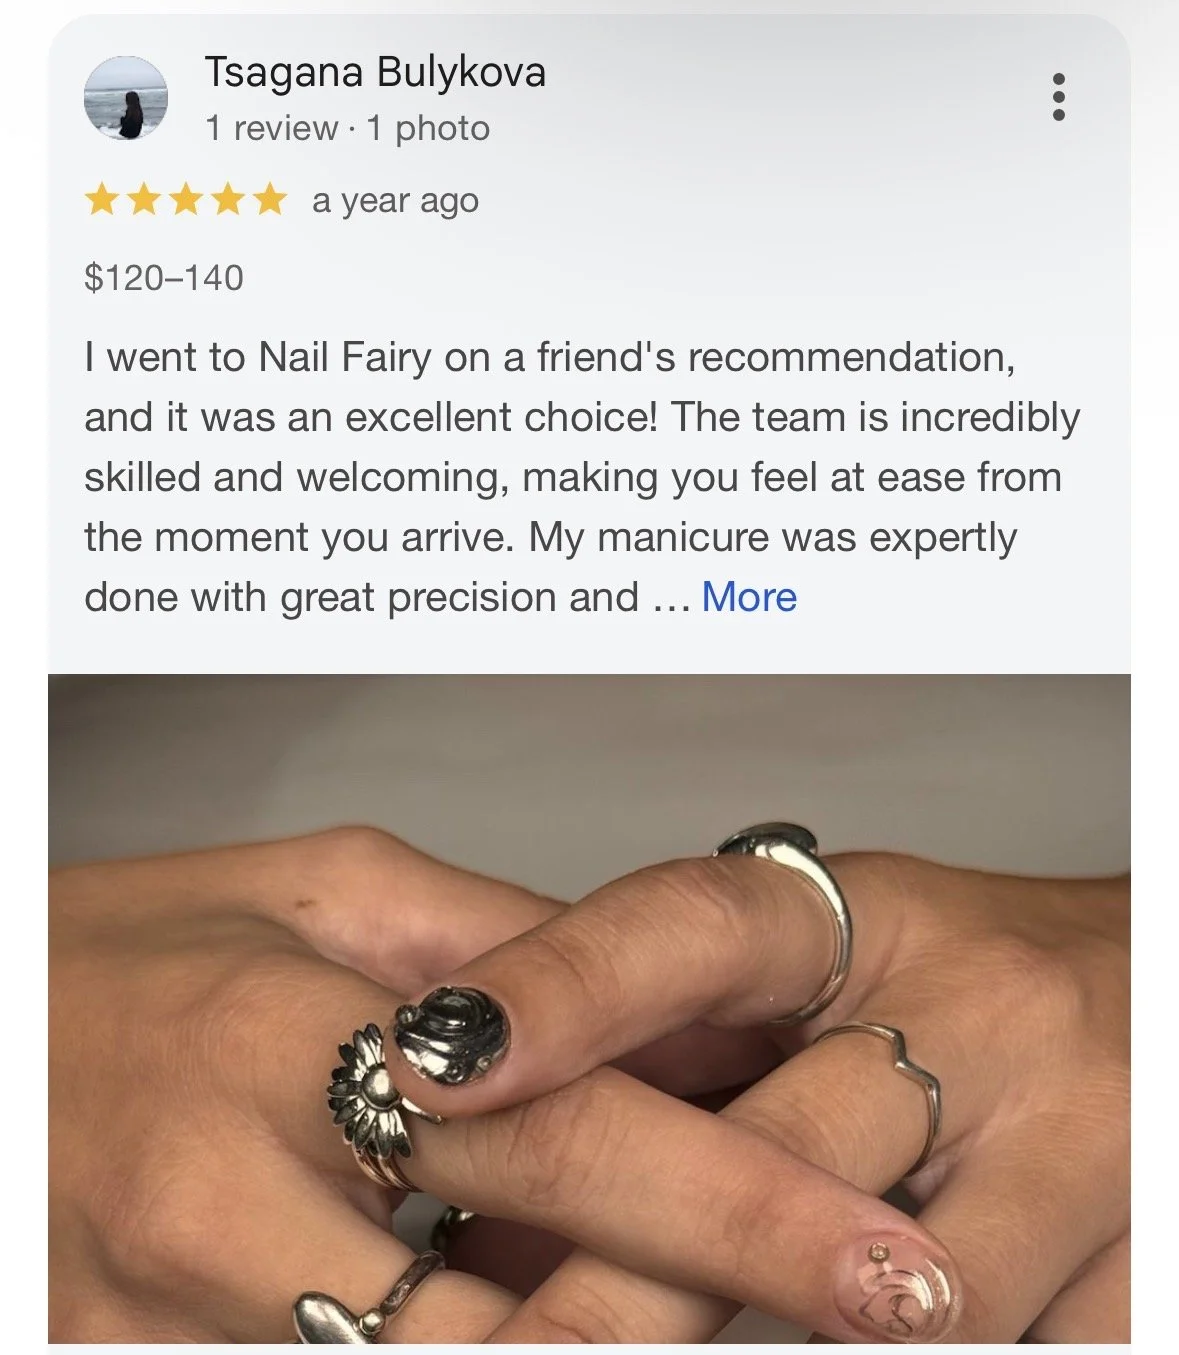
Task: Click the fifth gold rating star
Action: click(x=270, y=200)
